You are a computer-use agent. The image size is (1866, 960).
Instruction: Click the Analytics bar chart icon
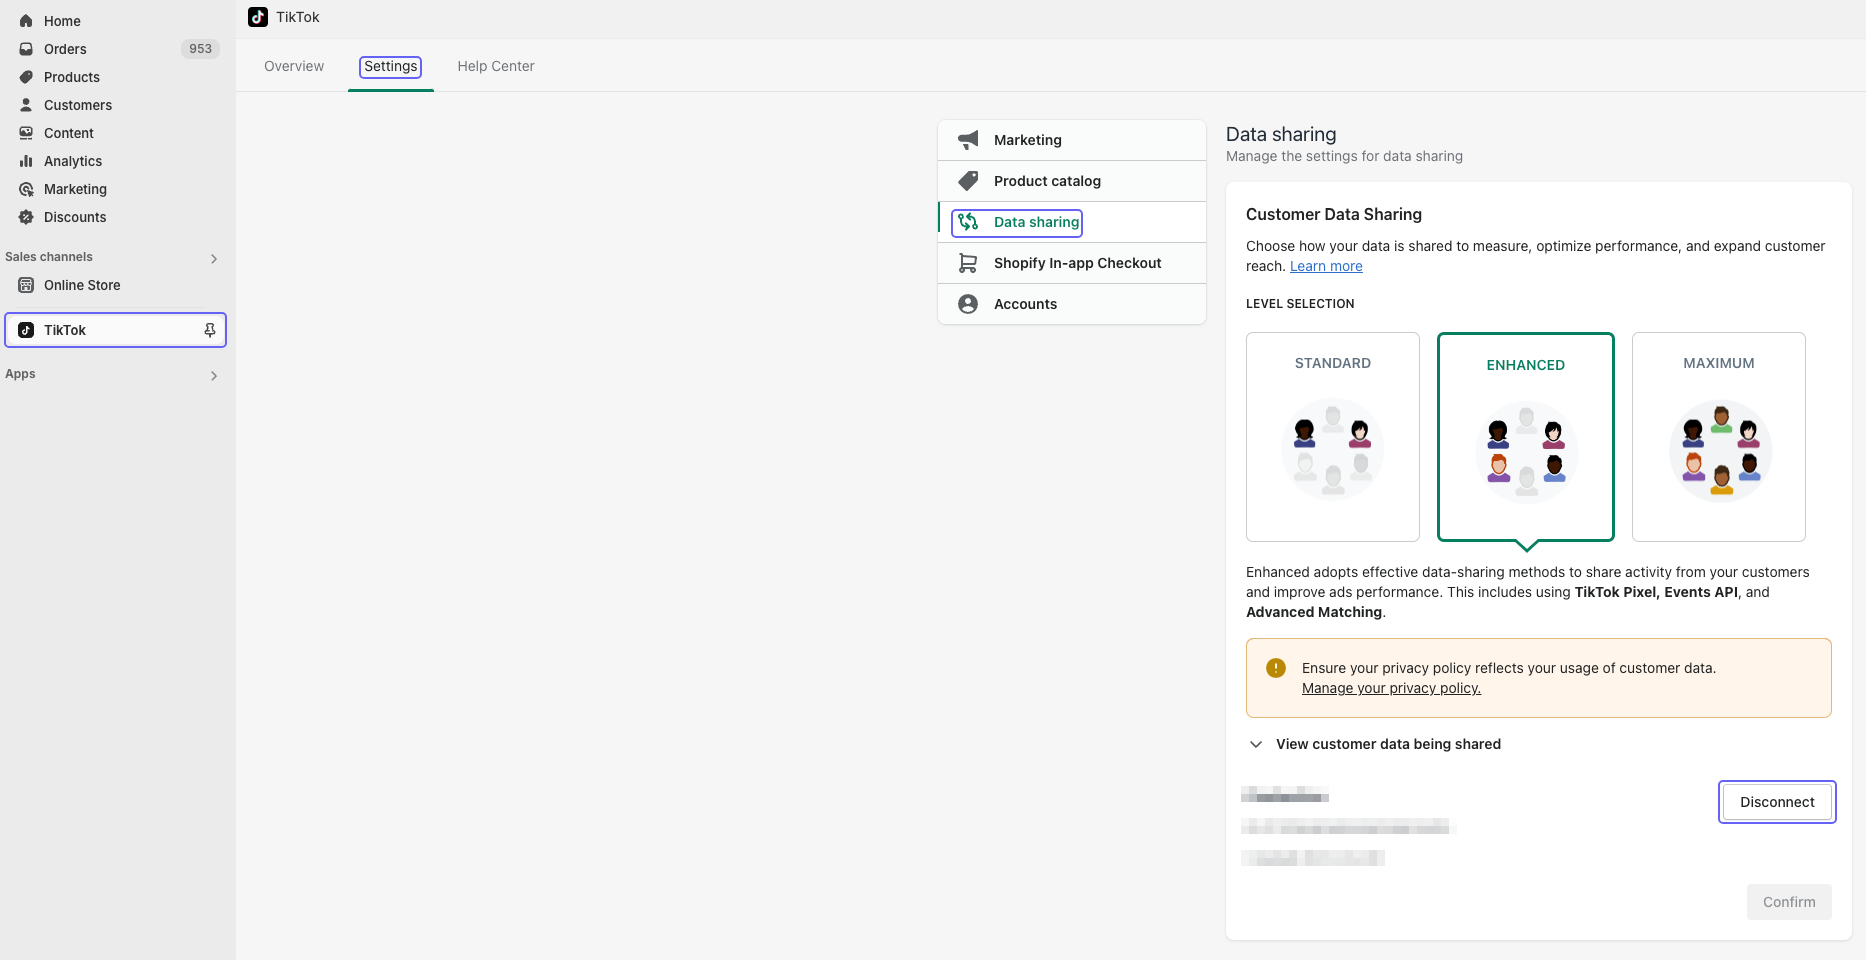[x=26, y=161]
